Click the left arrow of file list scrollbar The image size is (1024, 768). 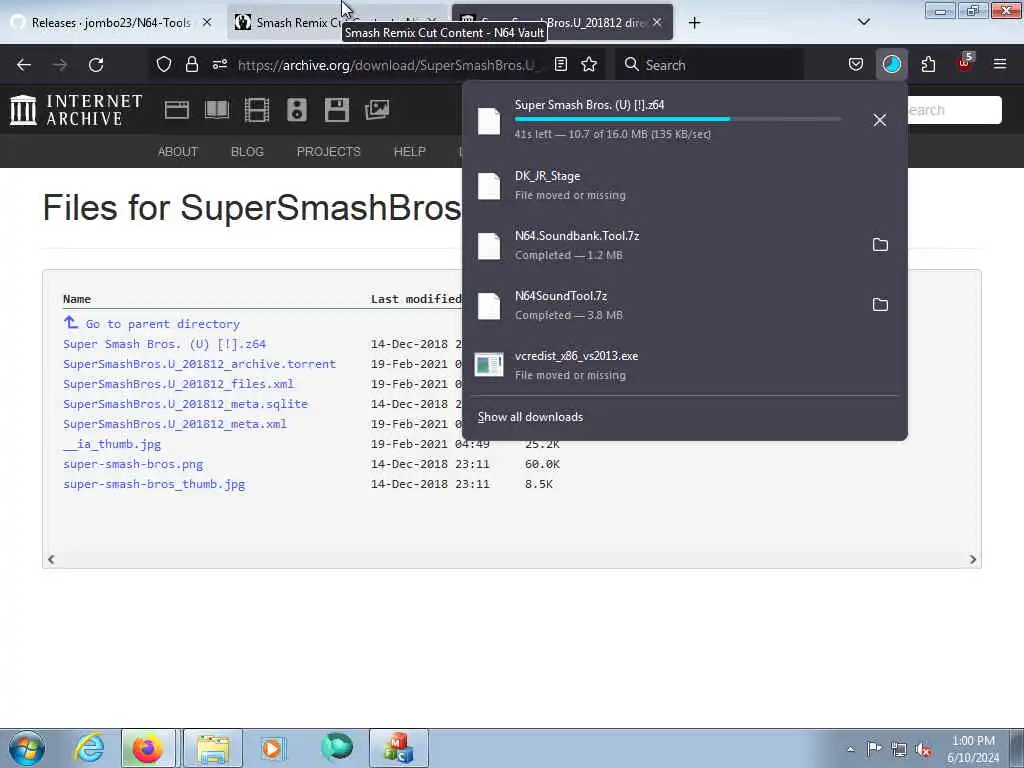[x=51, y=559]
